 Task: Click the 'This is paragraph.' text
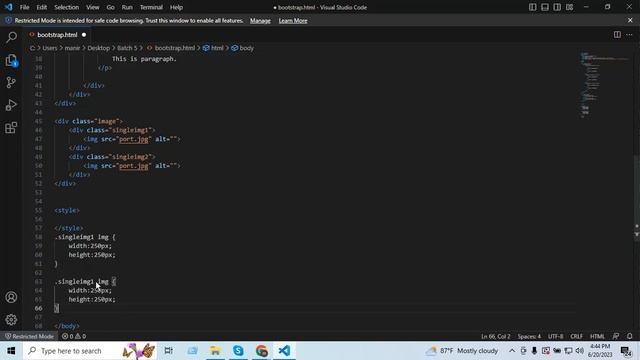144,59
